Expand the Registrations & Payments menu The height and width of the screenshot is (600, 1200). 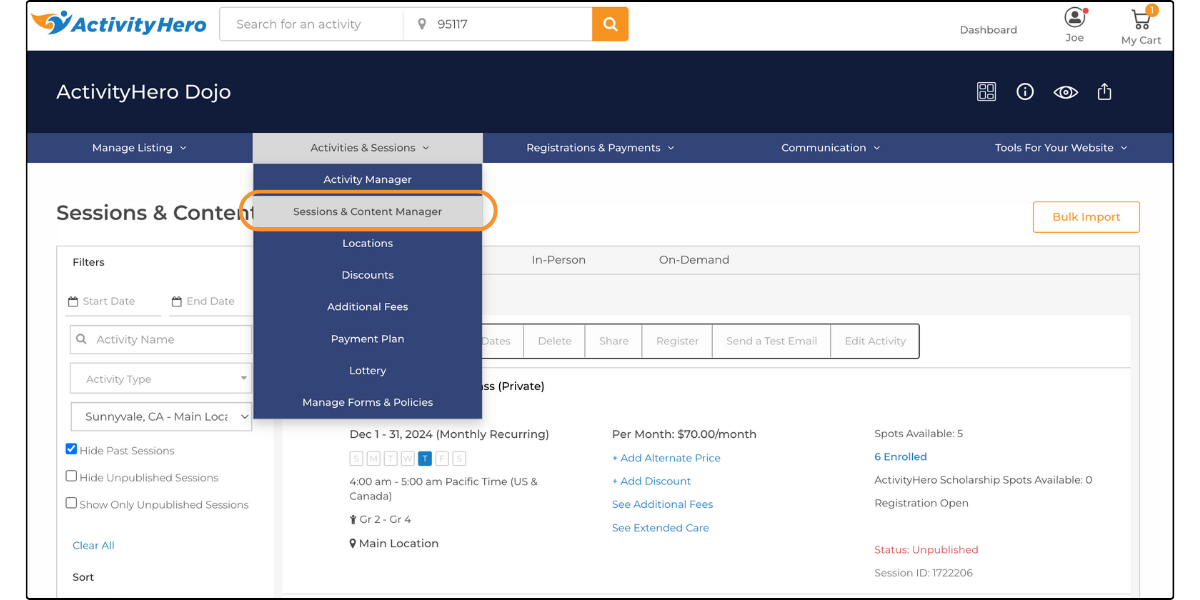pos(600,148)
